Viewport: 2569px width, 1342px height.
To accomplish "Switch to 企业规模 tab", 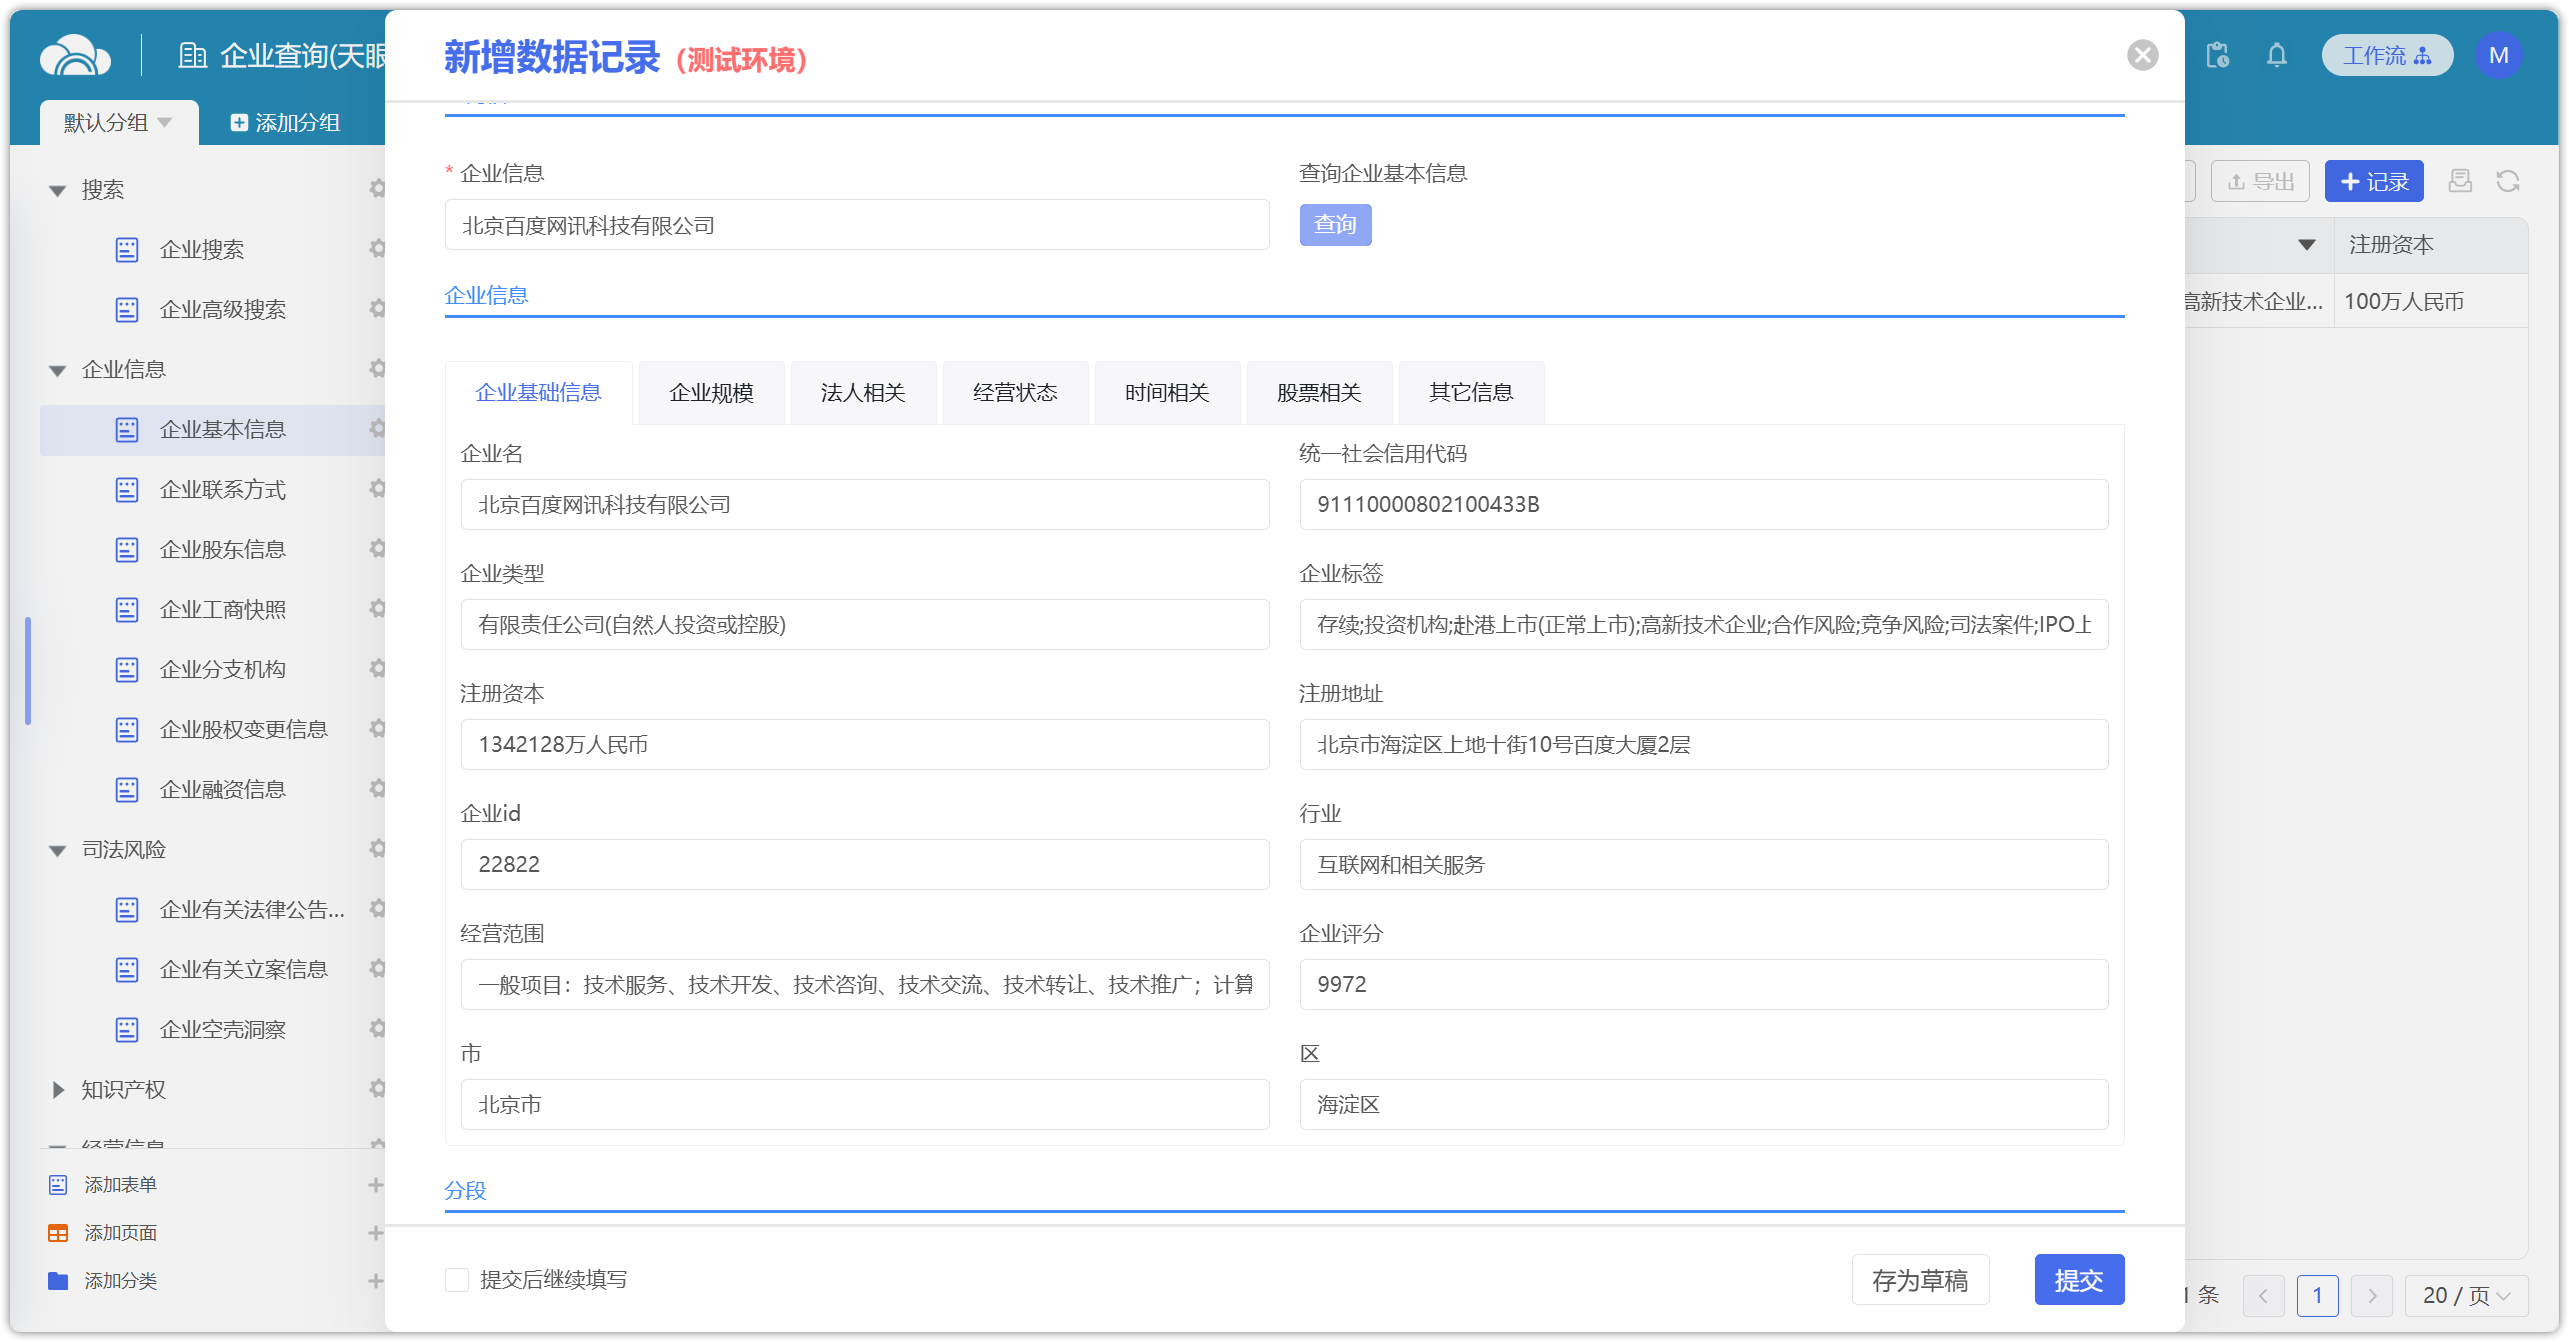I will pyautogui.click(x=711, y=392).
